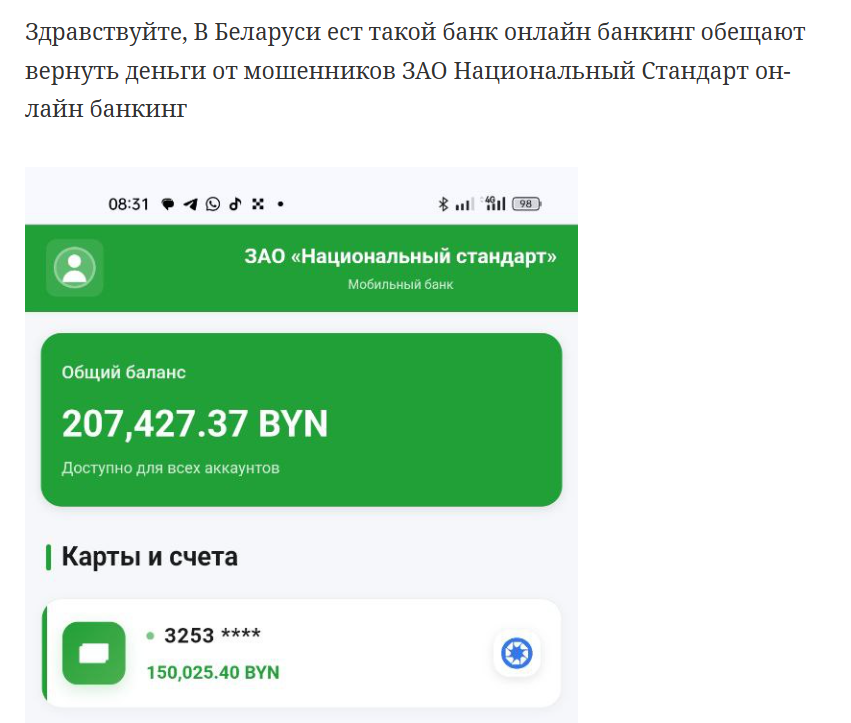The image size is (851, 723).
Task: Click the «Национальный стандарт» bank title
Action: click(400, 257)
